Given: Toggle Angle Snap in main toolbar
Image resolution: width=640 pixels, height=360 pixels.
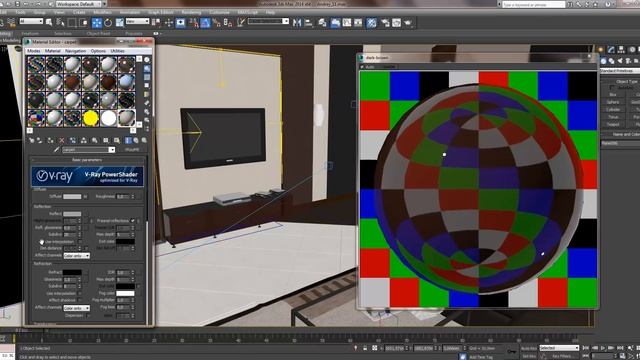Looking at the screenshot, I should click(x=205, y=23).
